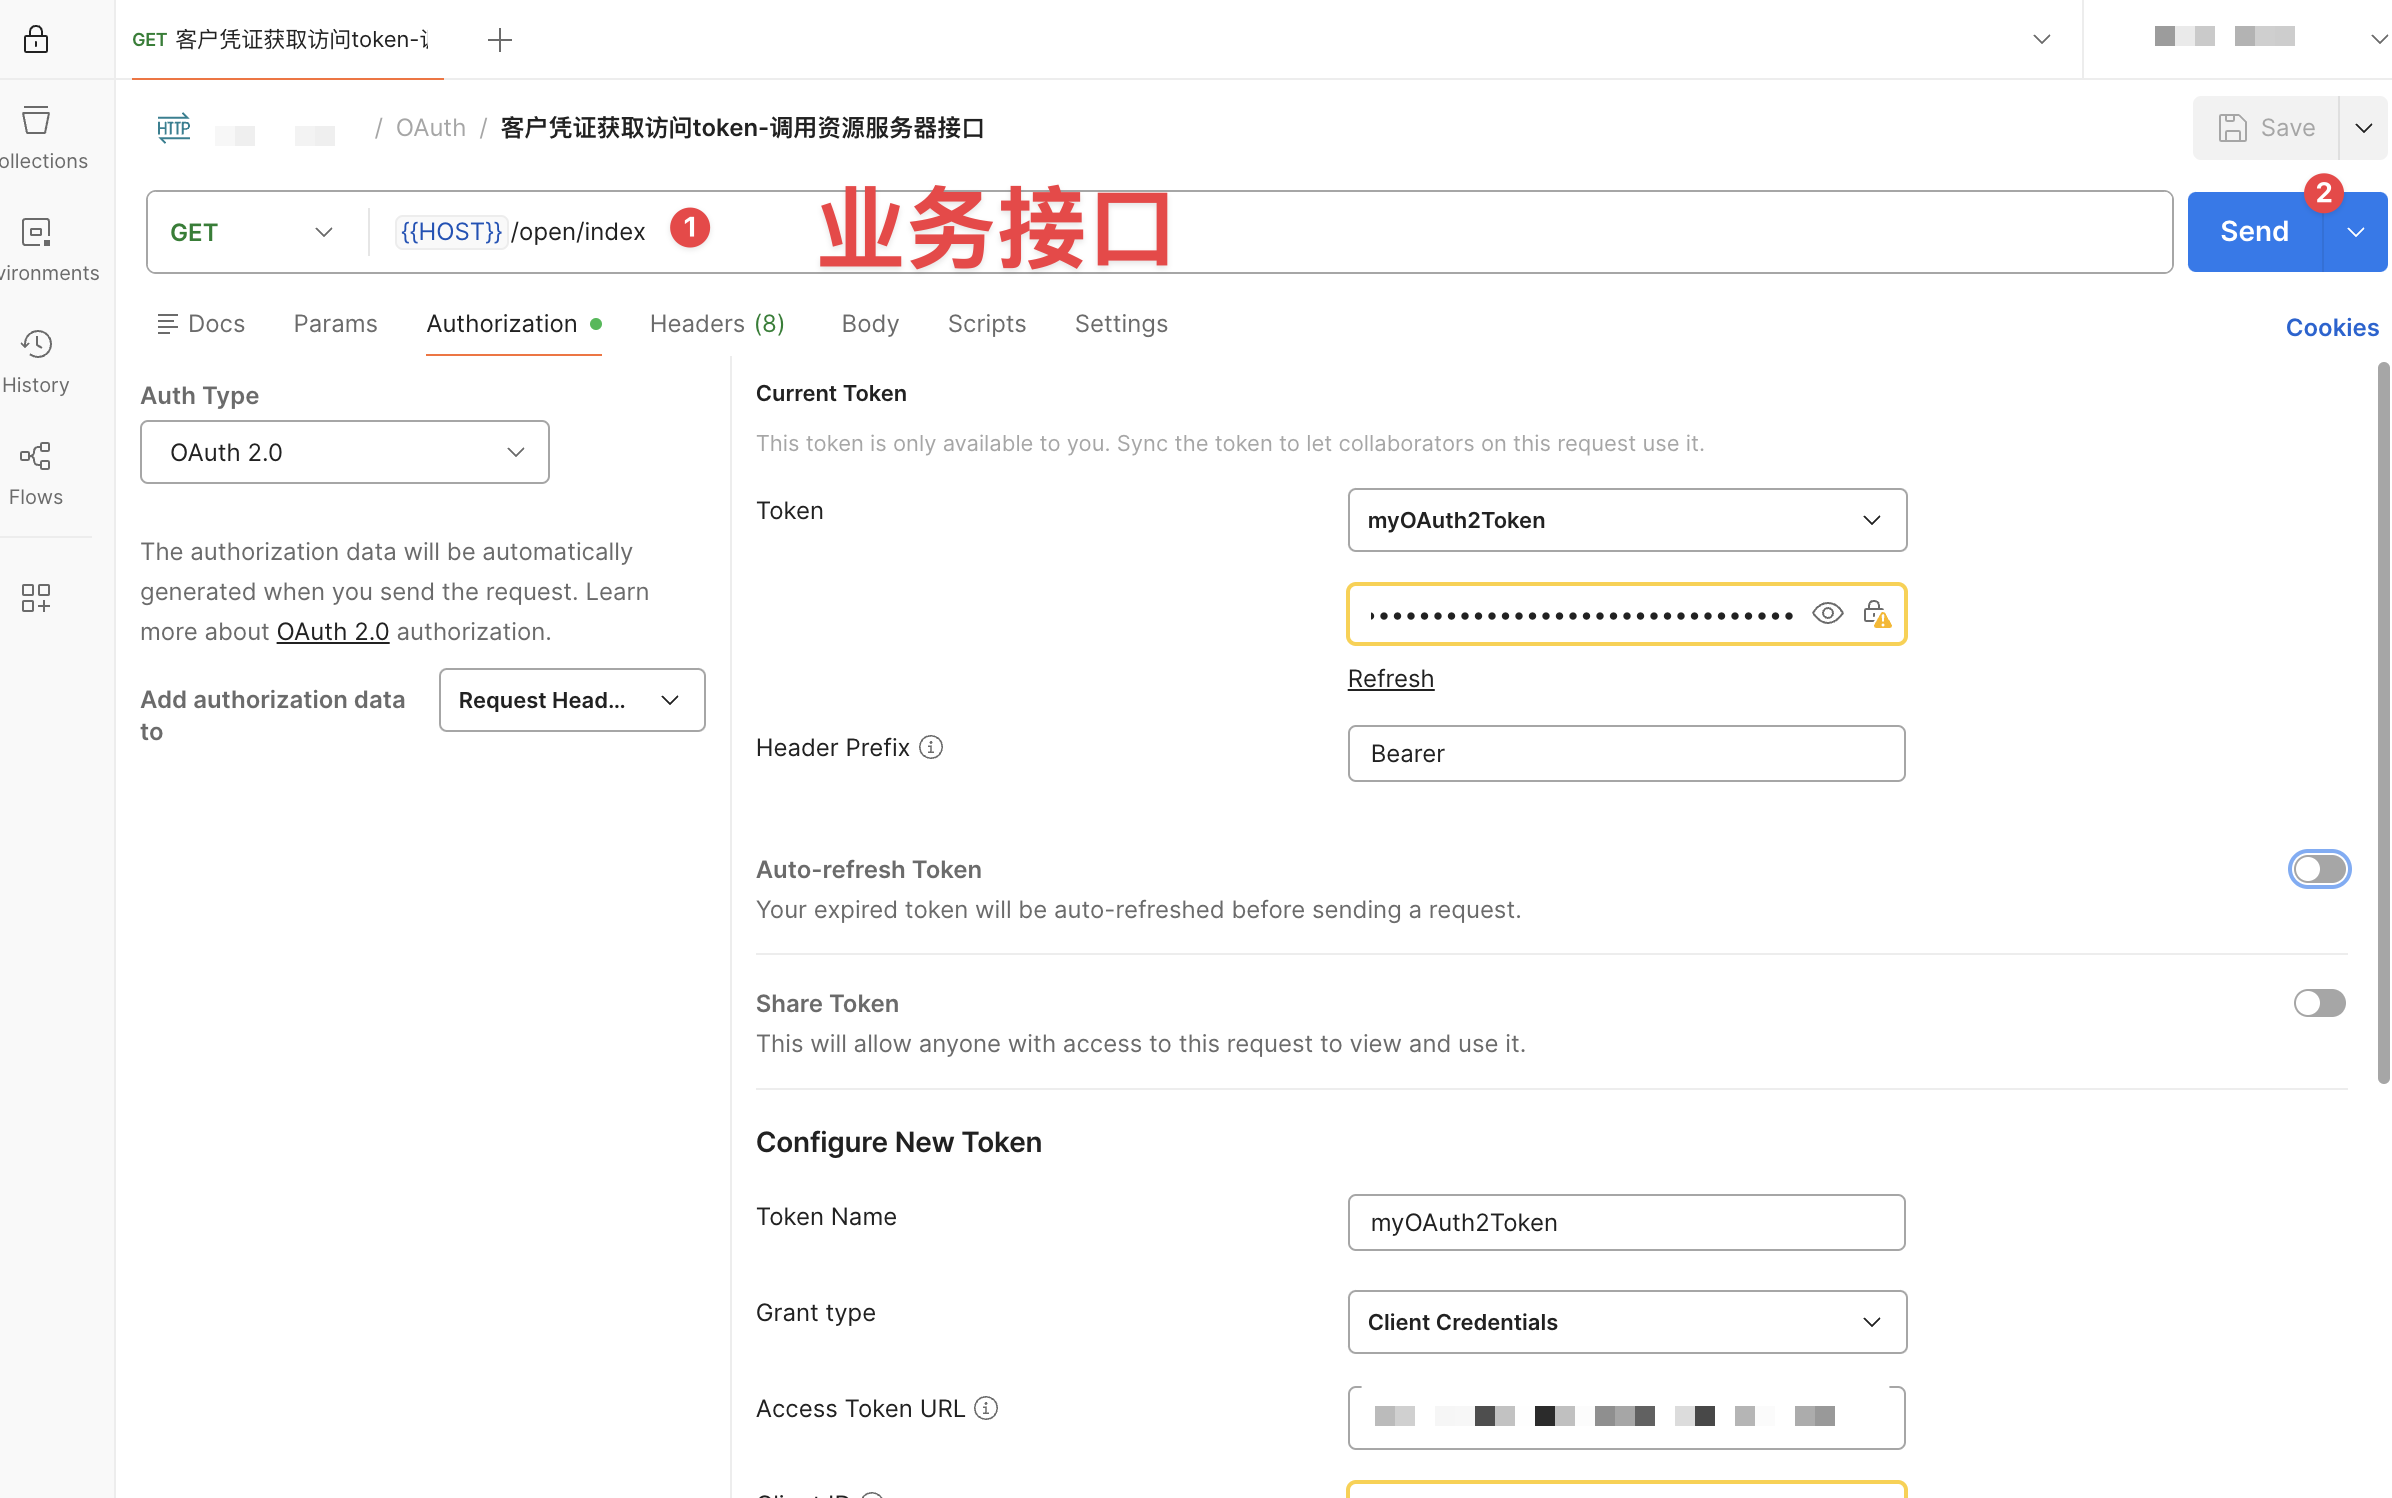Open the Environments sidebar icon
Screen dimensions: 2392x1498
coord(36,233)
